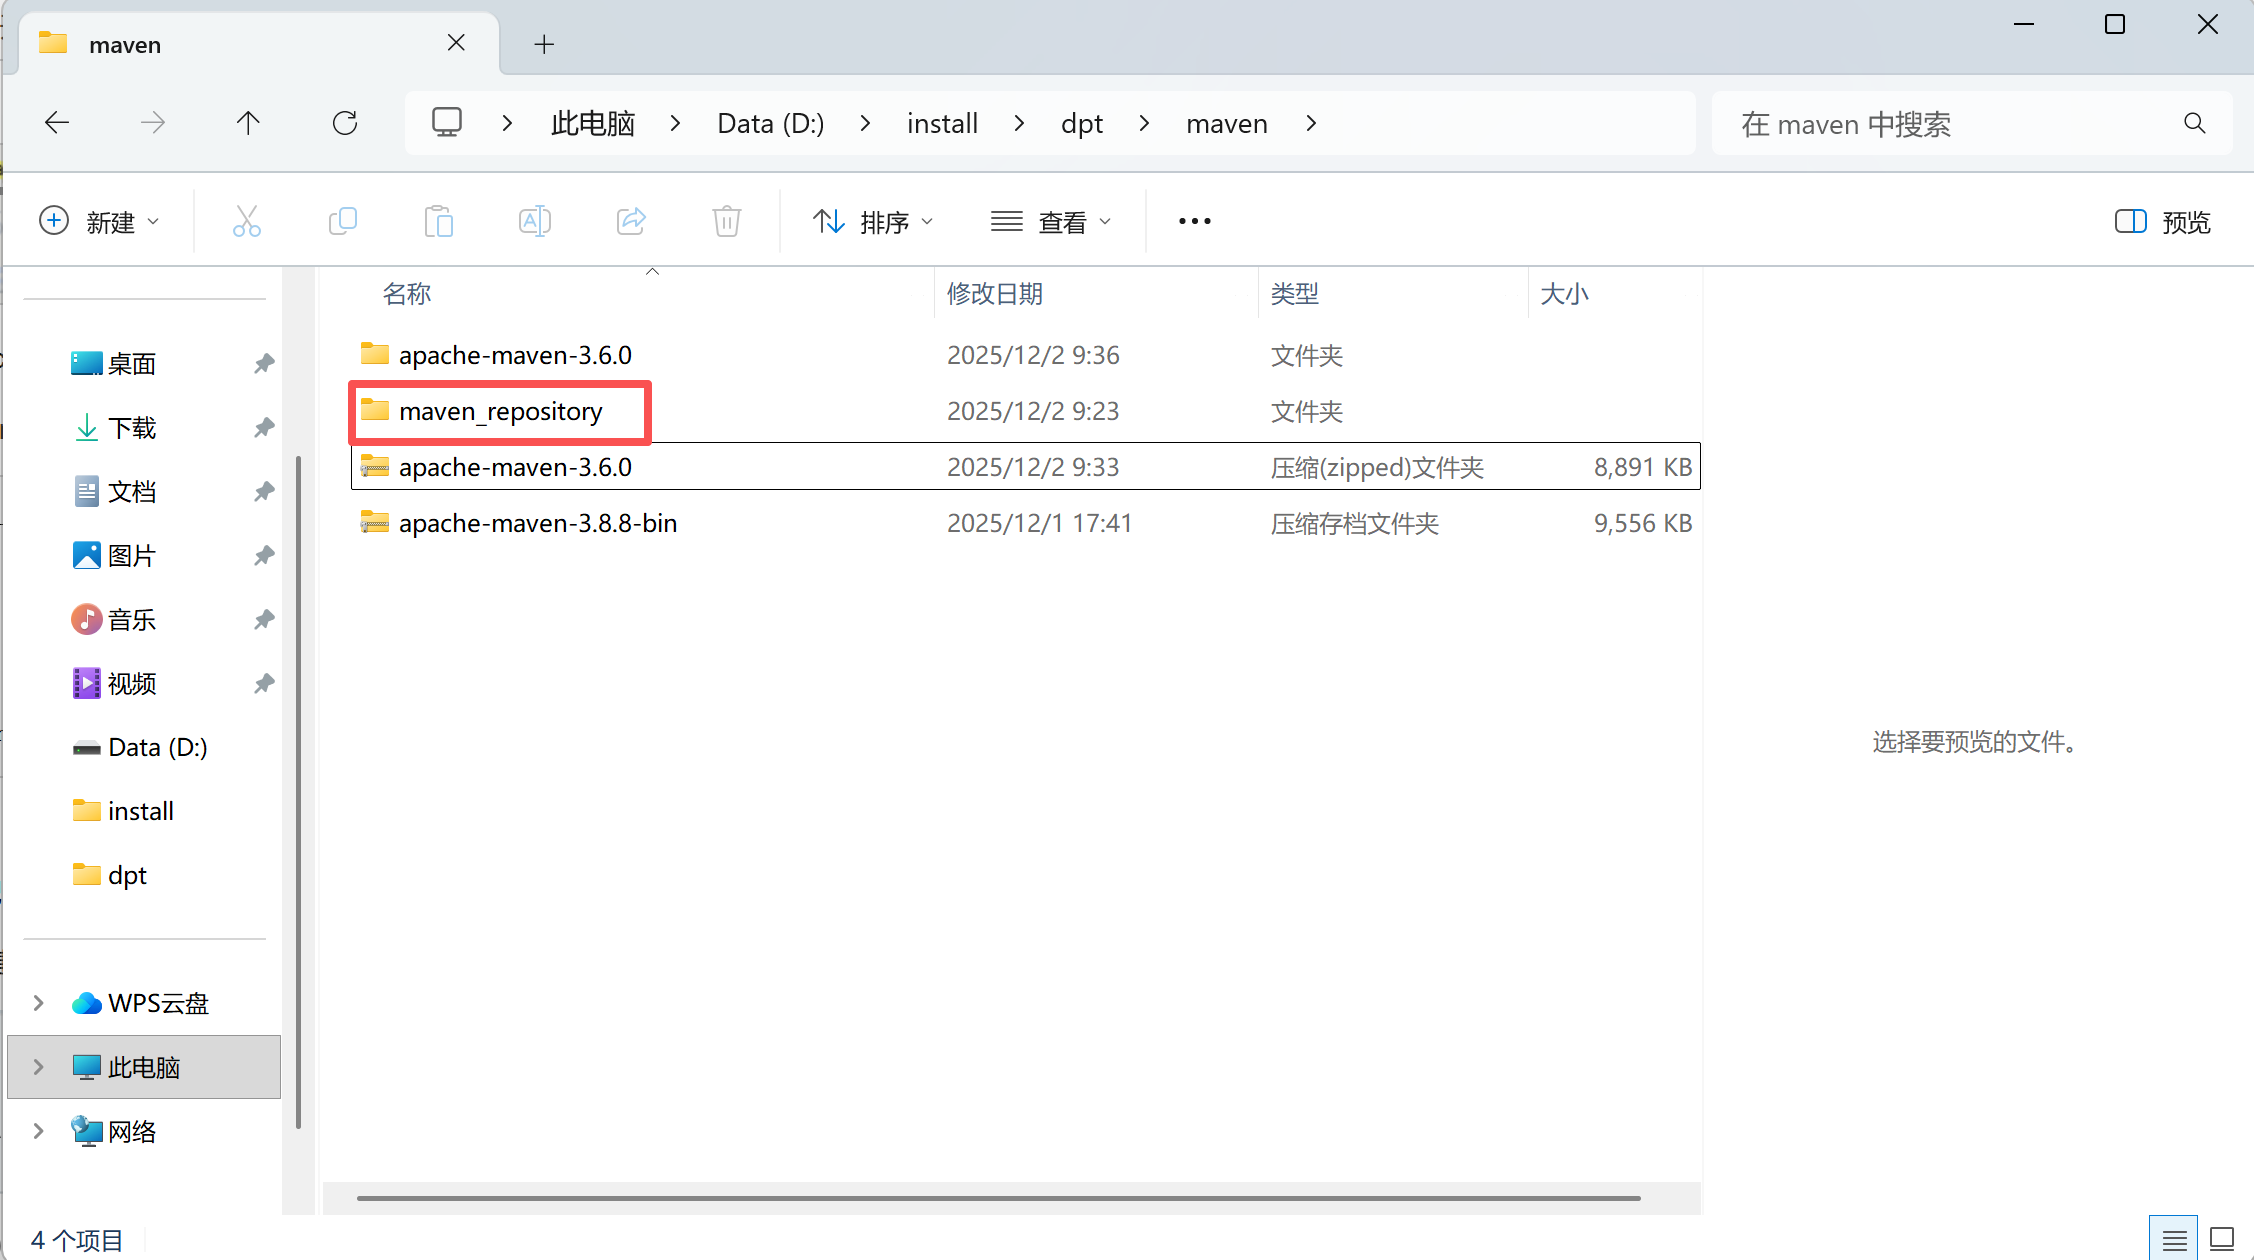This screenshot has height=1260, width=2254.
Task: Expand the 网络 tree node
Action: [x=38, y=1131]
